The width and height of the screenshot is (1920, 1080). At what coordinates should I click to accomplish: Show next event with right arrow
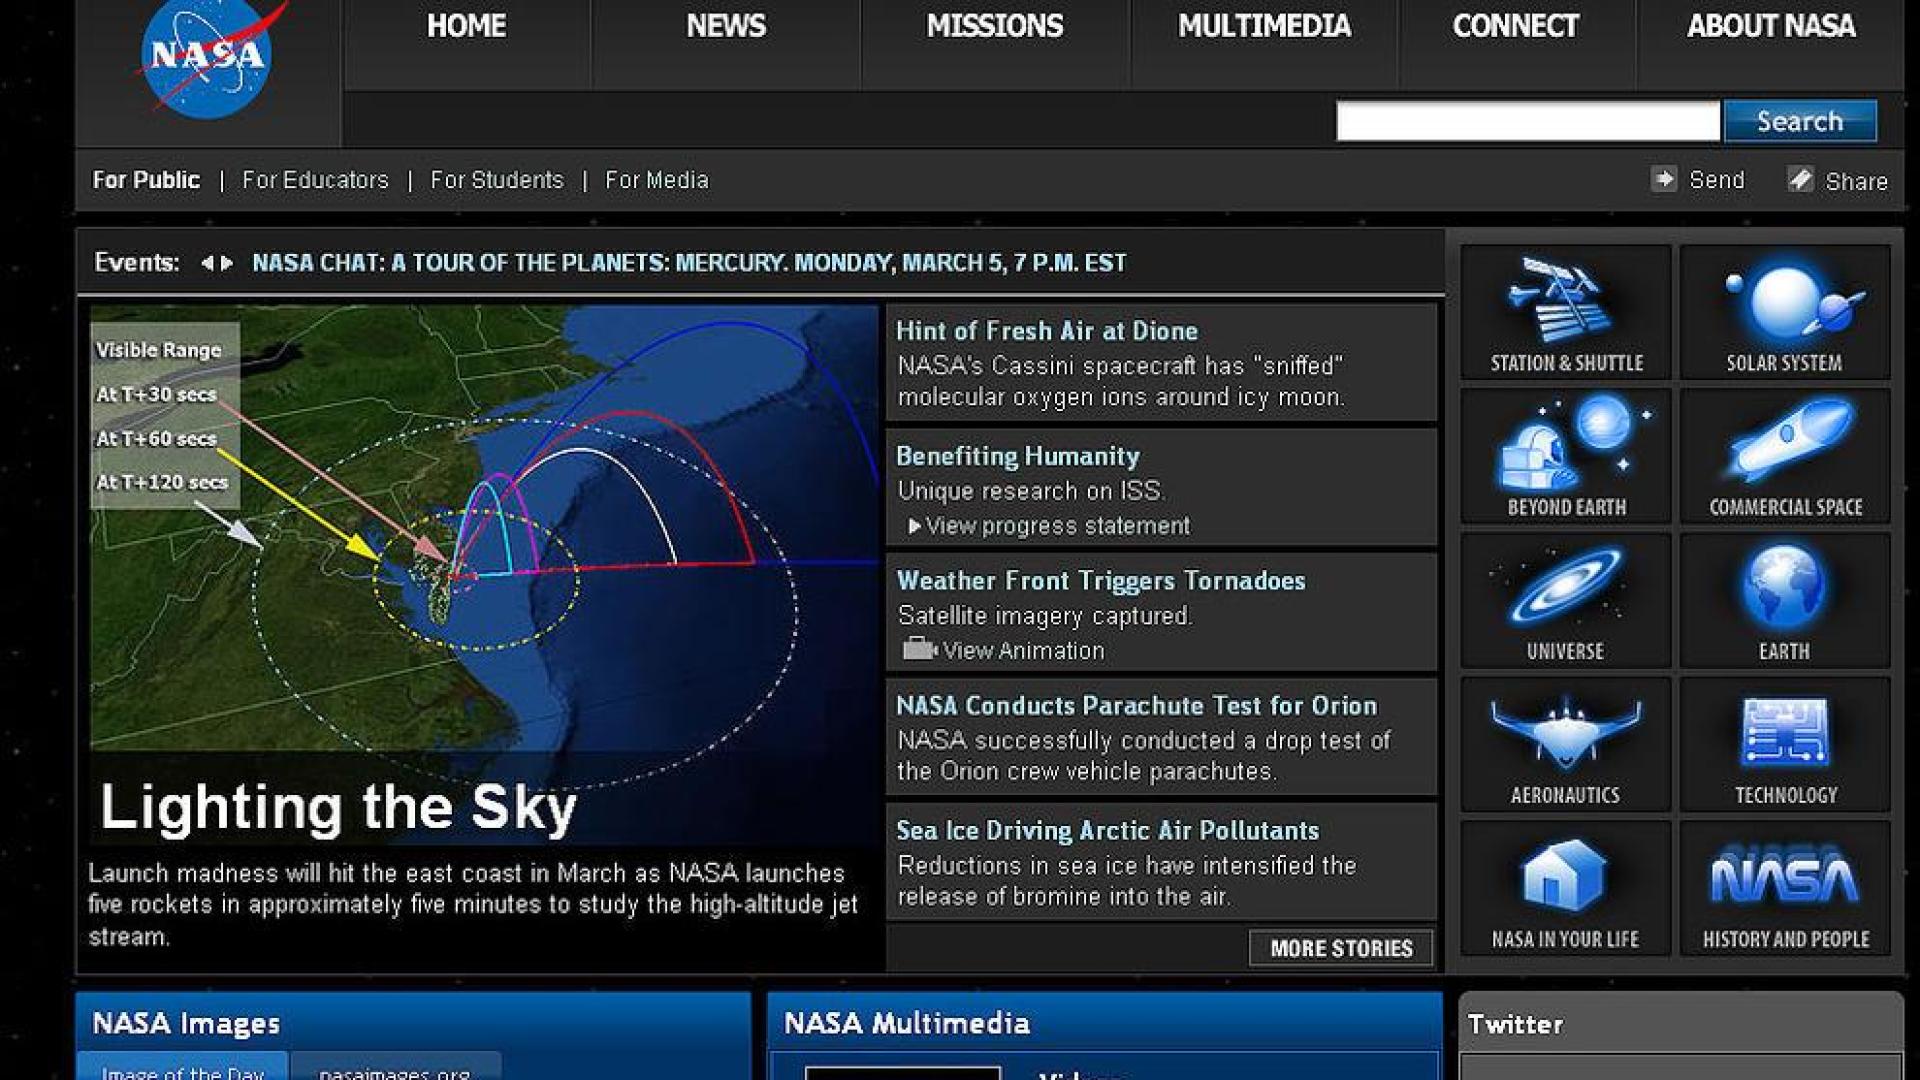[x=227, y=263]
